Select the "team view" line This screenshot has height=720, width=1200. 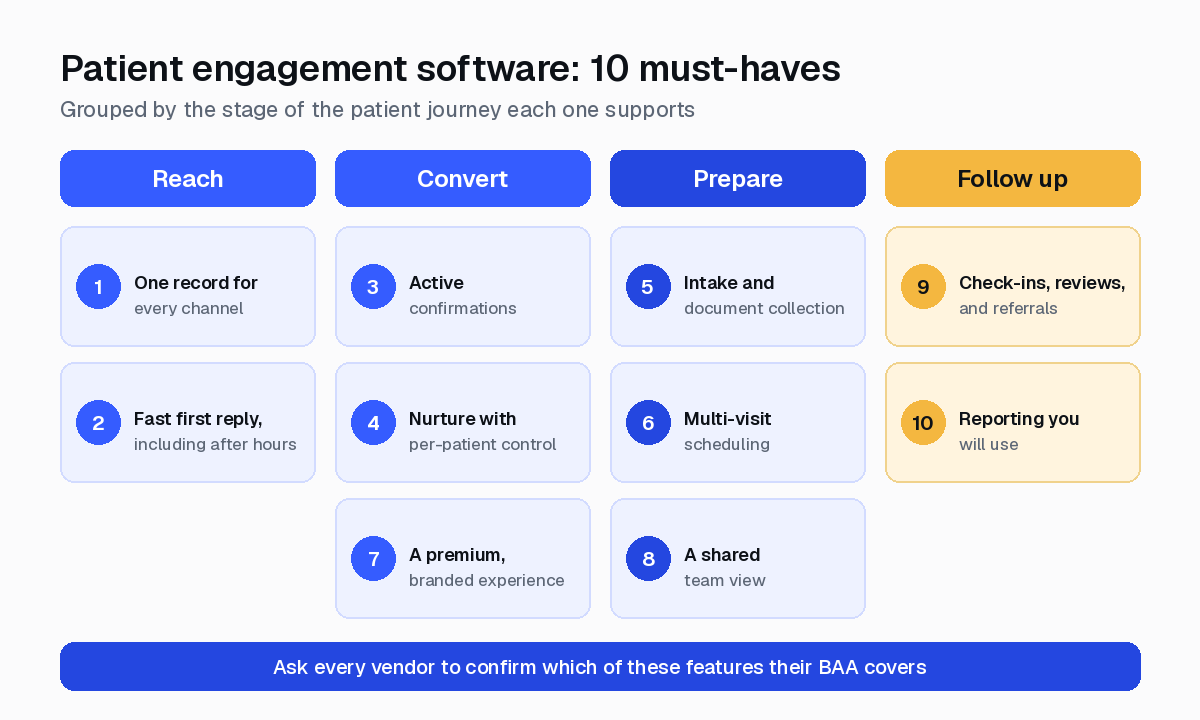point(725,580)
